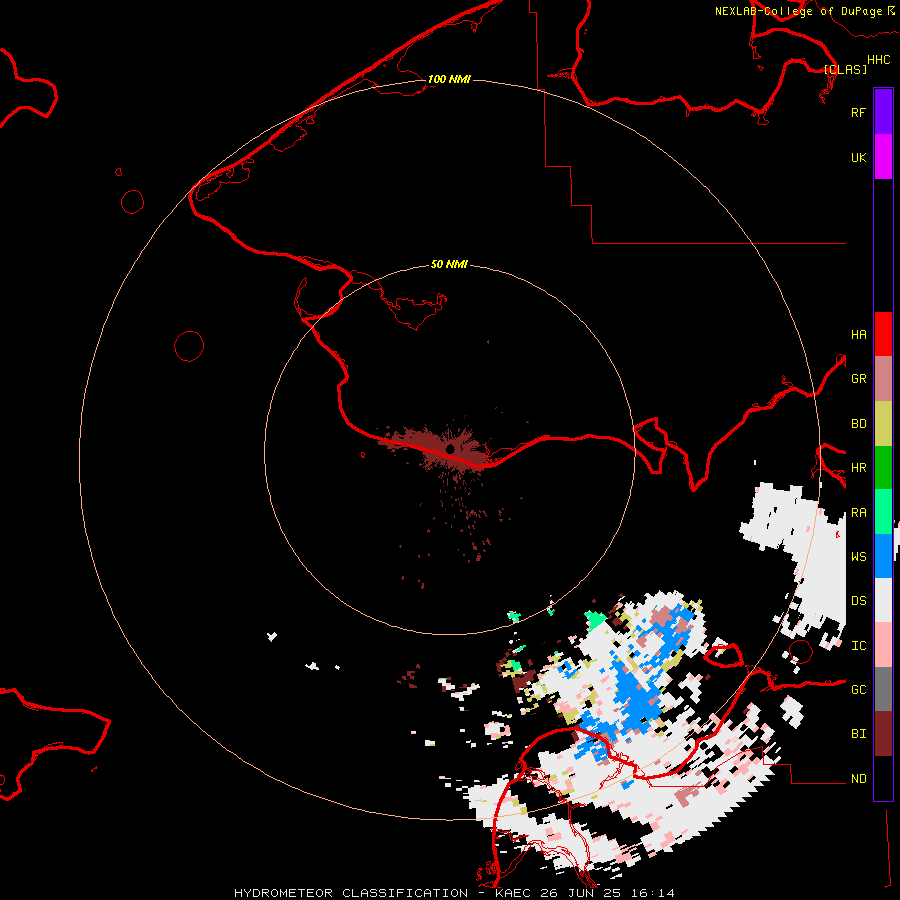Select the GR legend color block
The height and width of the screenshot is (900, 900).
click(883, 379)
